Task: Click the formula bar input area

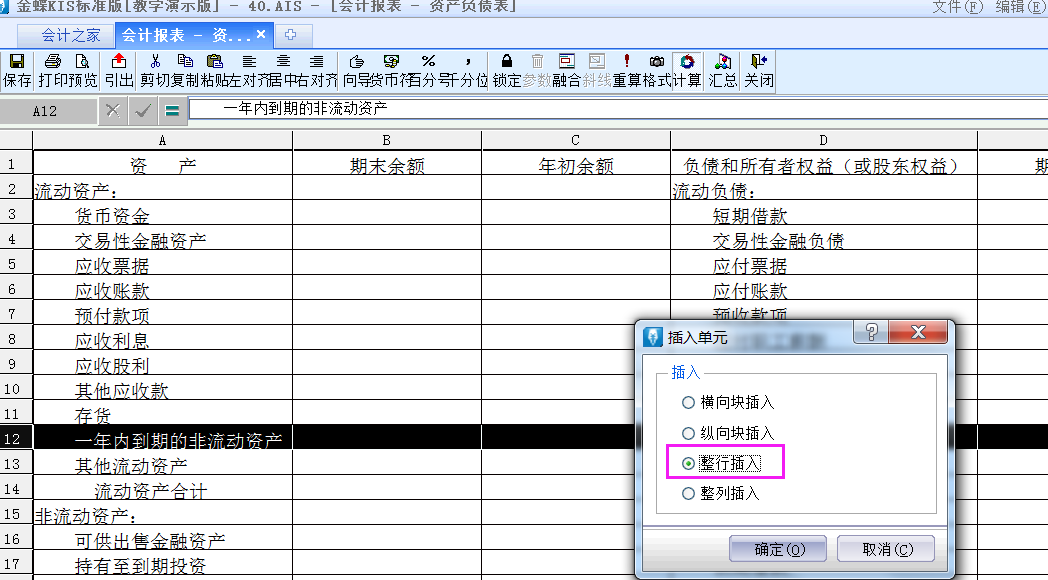Action: point(400,110)
